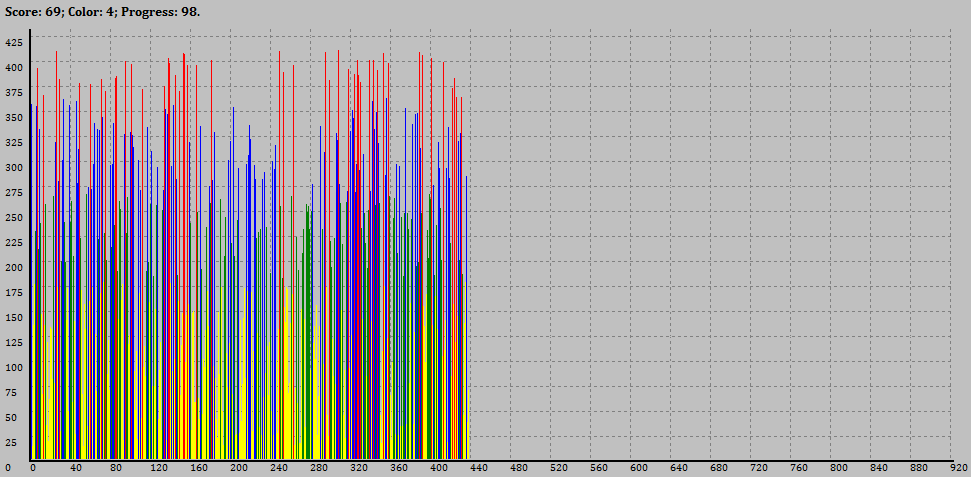Click the 375 label on vertical axis
The width and height of the screenshot is (971, 477).
[13, 92]
